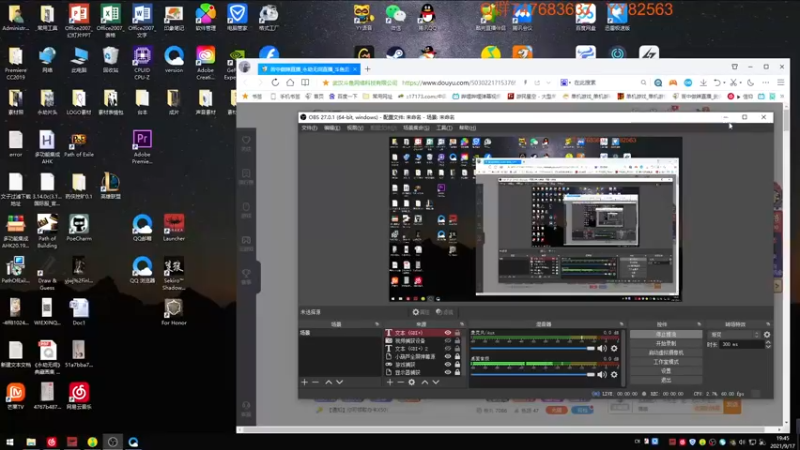Click the browser refresh button

tap(275, 83)
